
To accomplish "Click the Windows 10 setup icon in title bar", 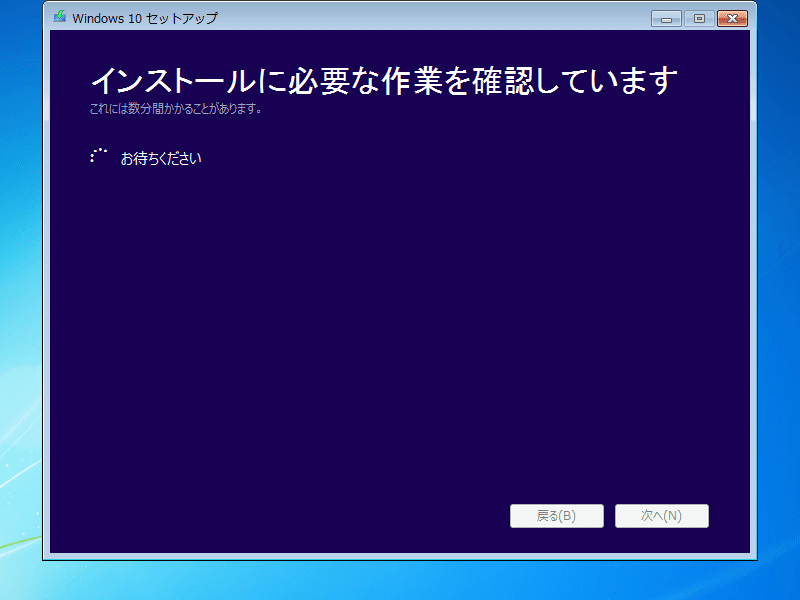I will pyautogui.click(x=60, y=18).
